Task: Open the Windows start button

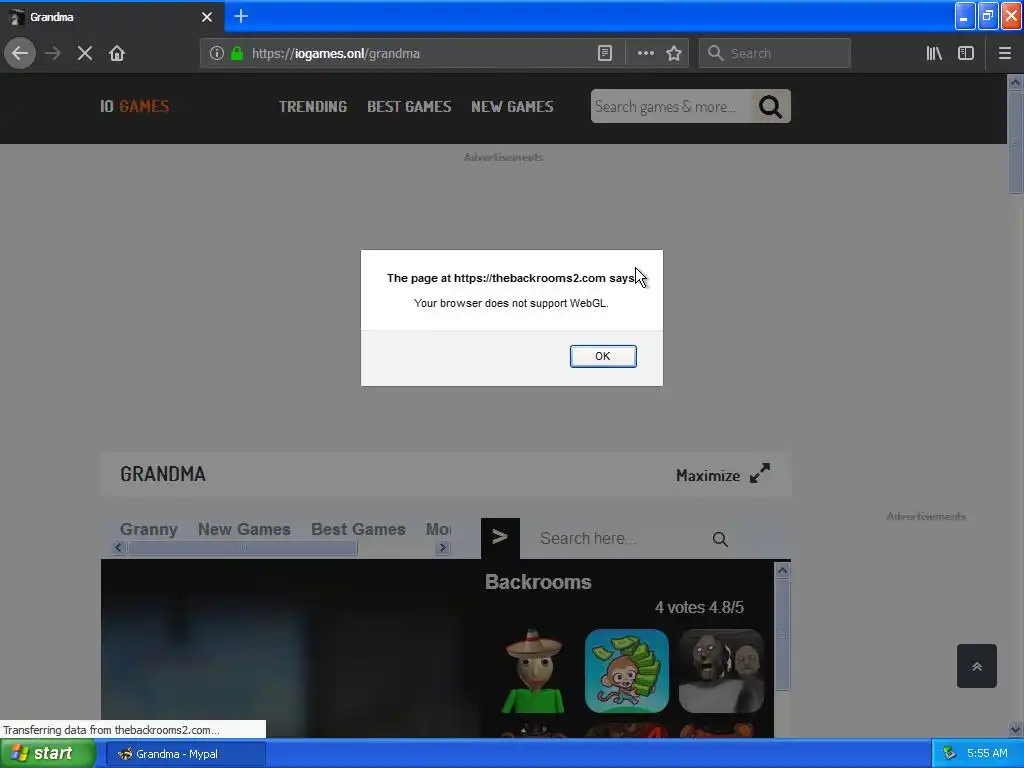Action: coord(48,754)
